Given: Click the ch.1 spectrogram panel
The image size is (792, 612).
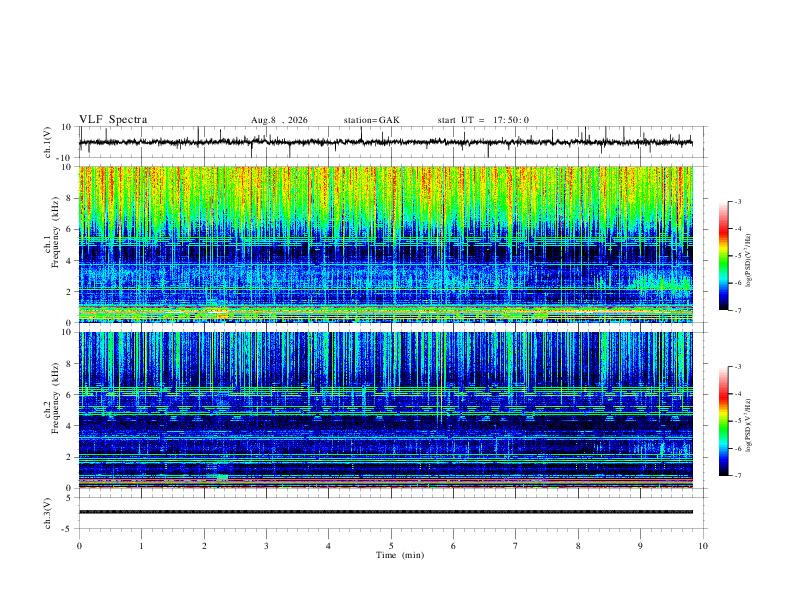Looking at the screenshot, I should coord(386,244).
